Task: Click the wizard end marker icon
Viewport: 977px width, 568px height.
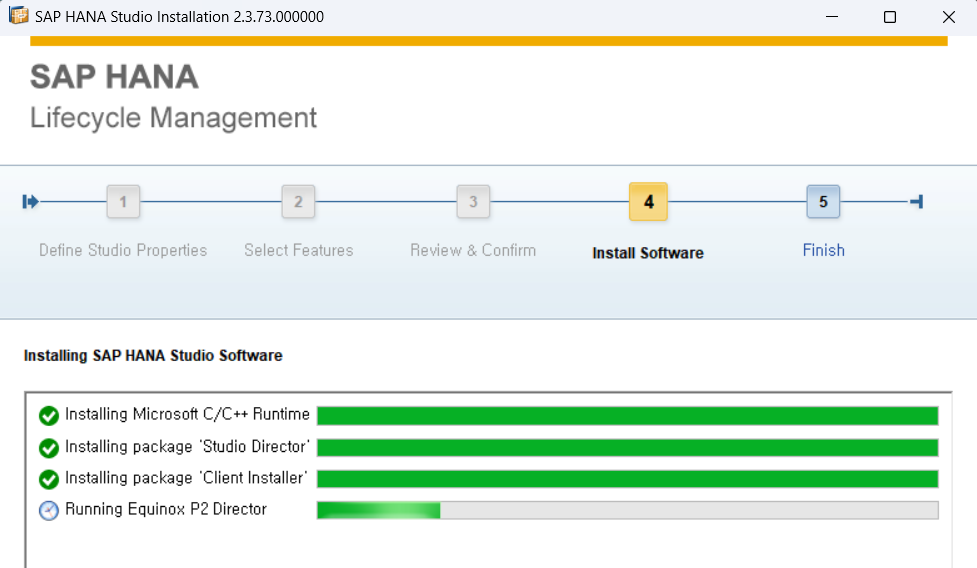Action: (917, 202)
